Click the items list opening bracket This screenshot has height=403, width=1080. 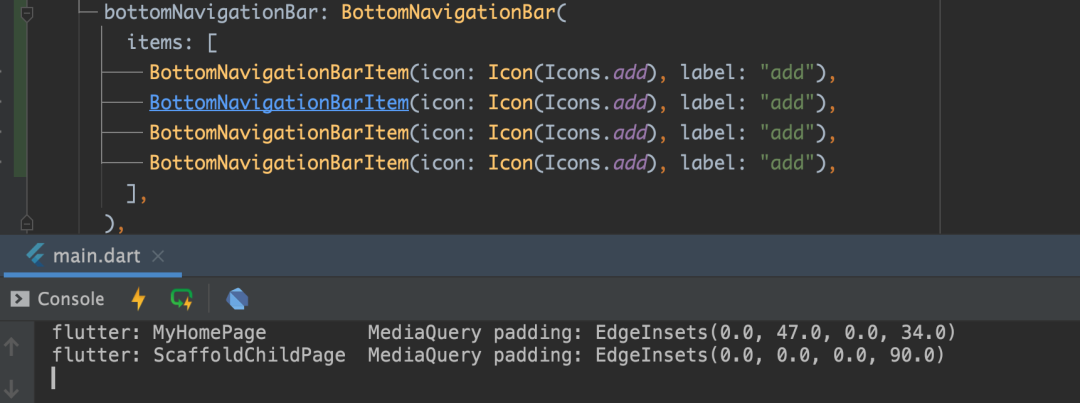211,43
